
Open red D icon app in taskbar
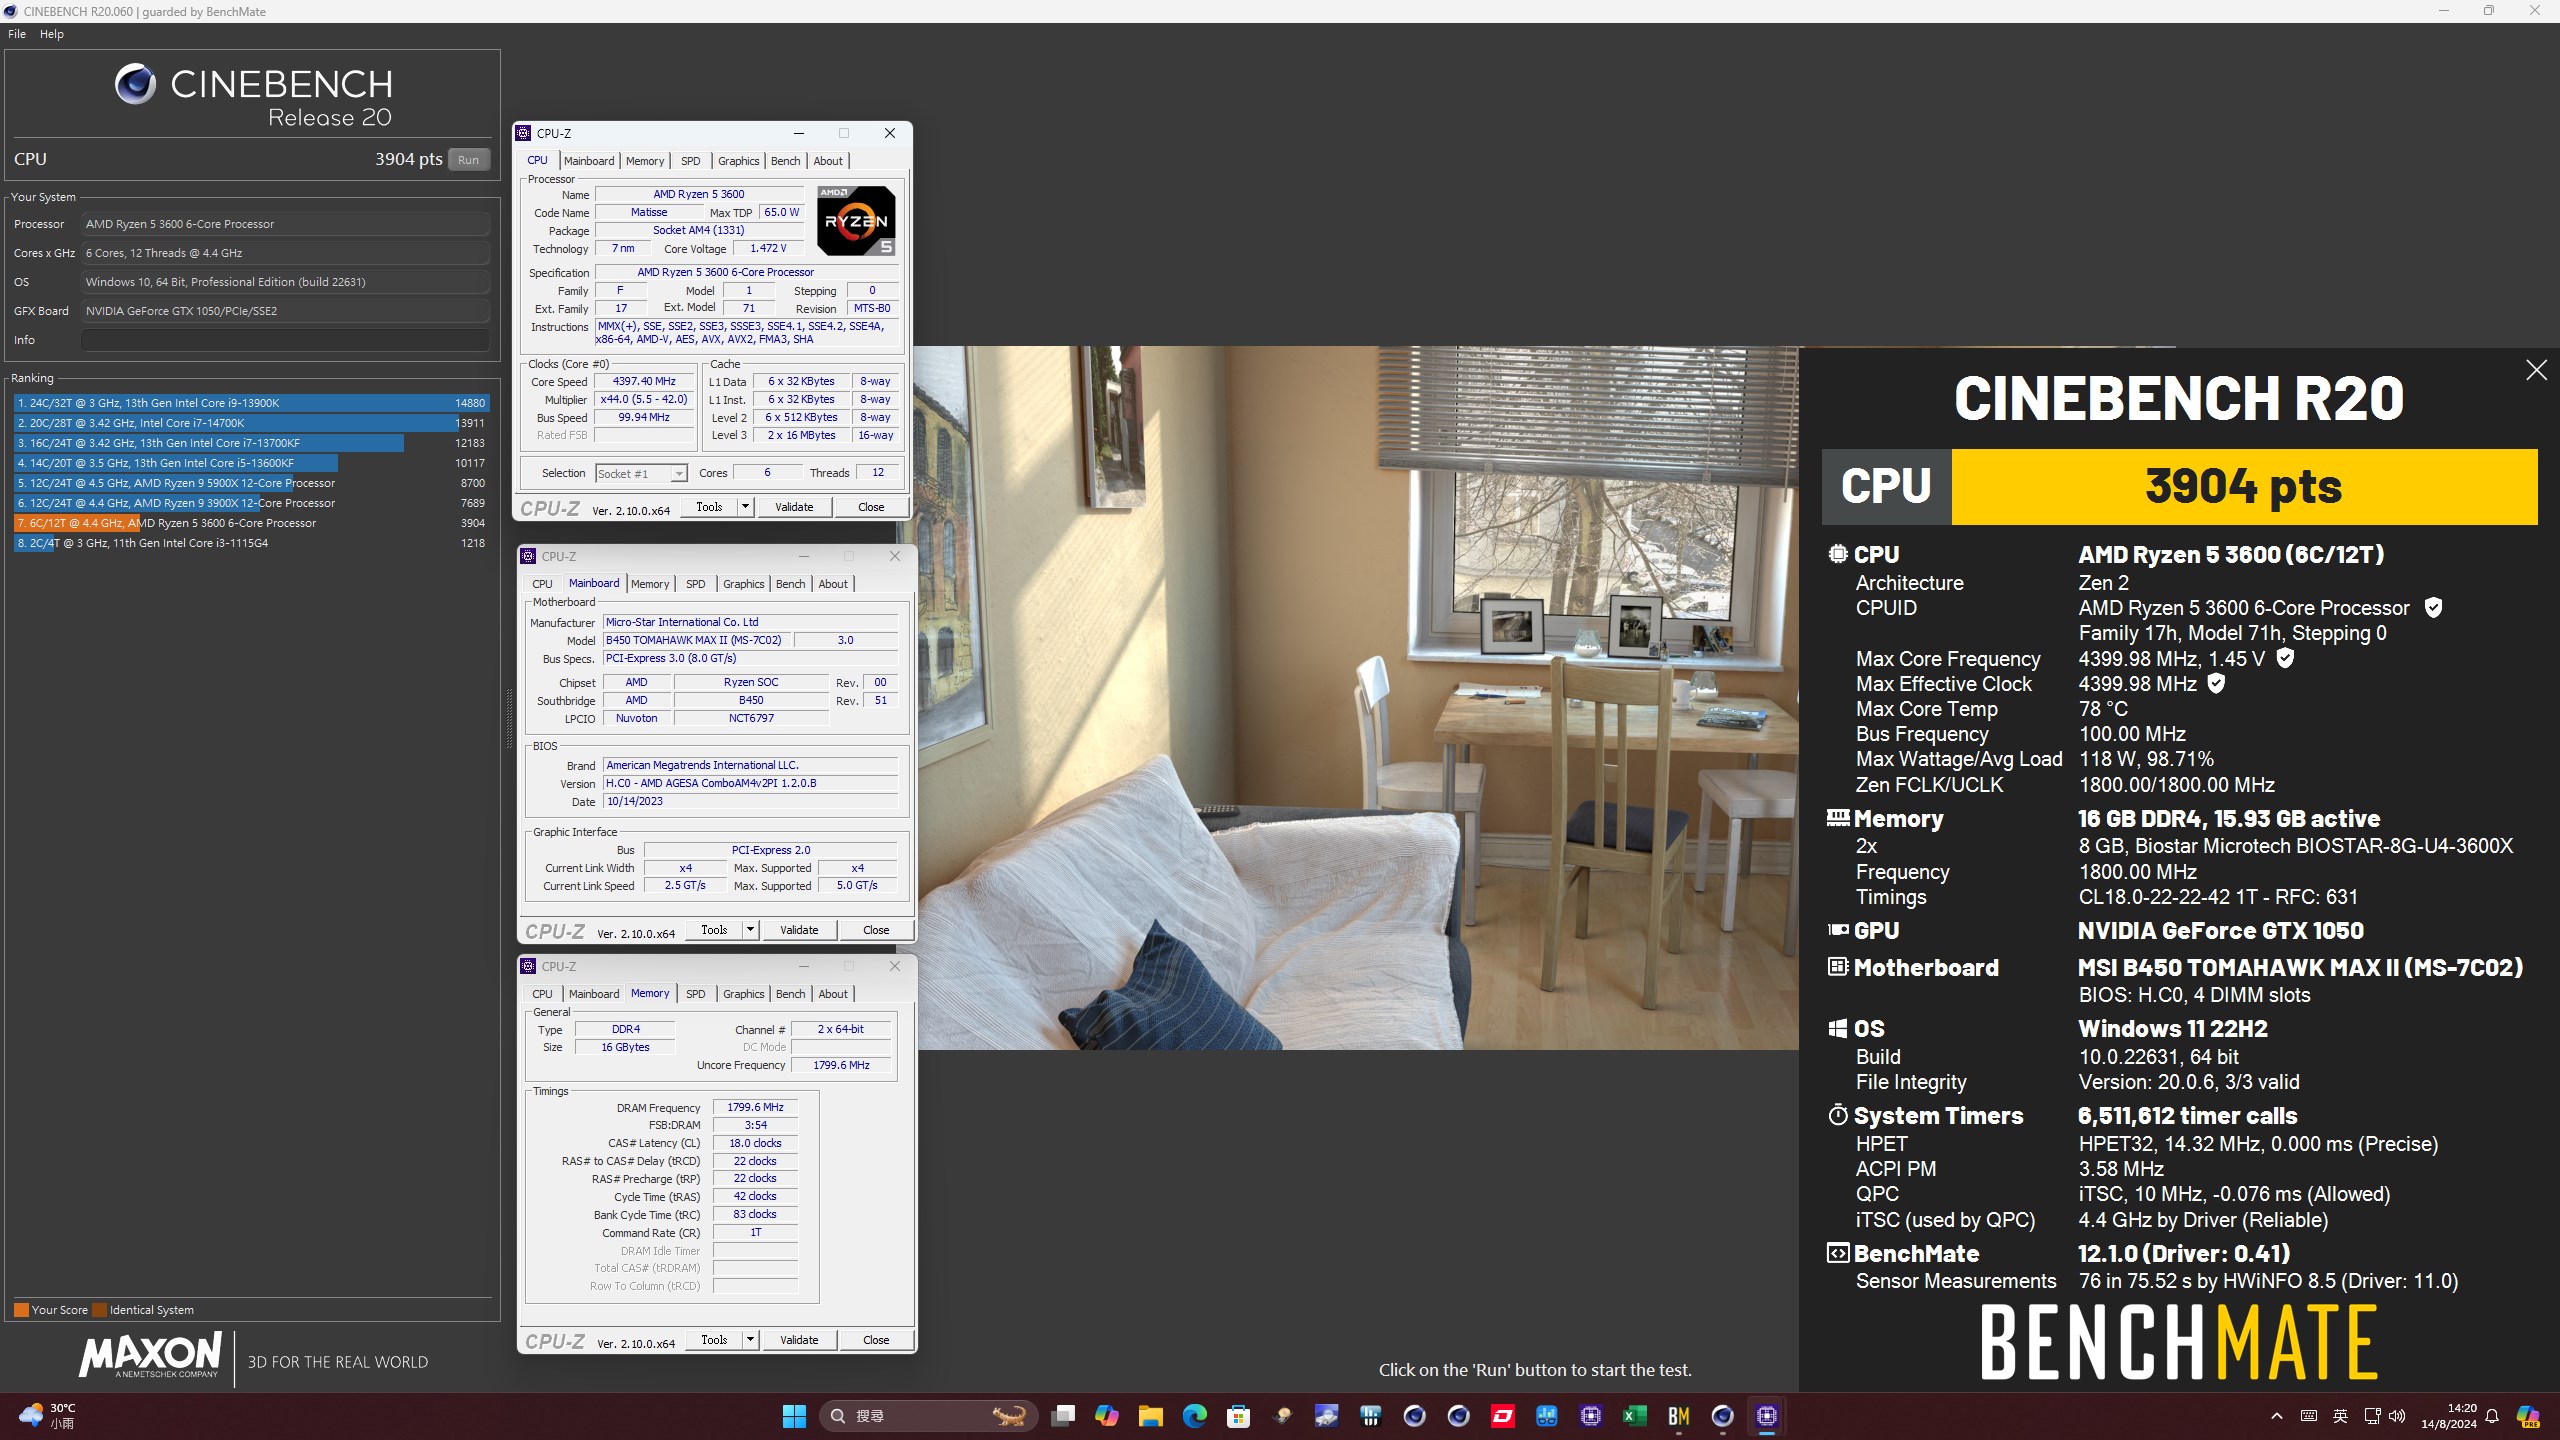pyautogui.click(x=1503, y=1416)
